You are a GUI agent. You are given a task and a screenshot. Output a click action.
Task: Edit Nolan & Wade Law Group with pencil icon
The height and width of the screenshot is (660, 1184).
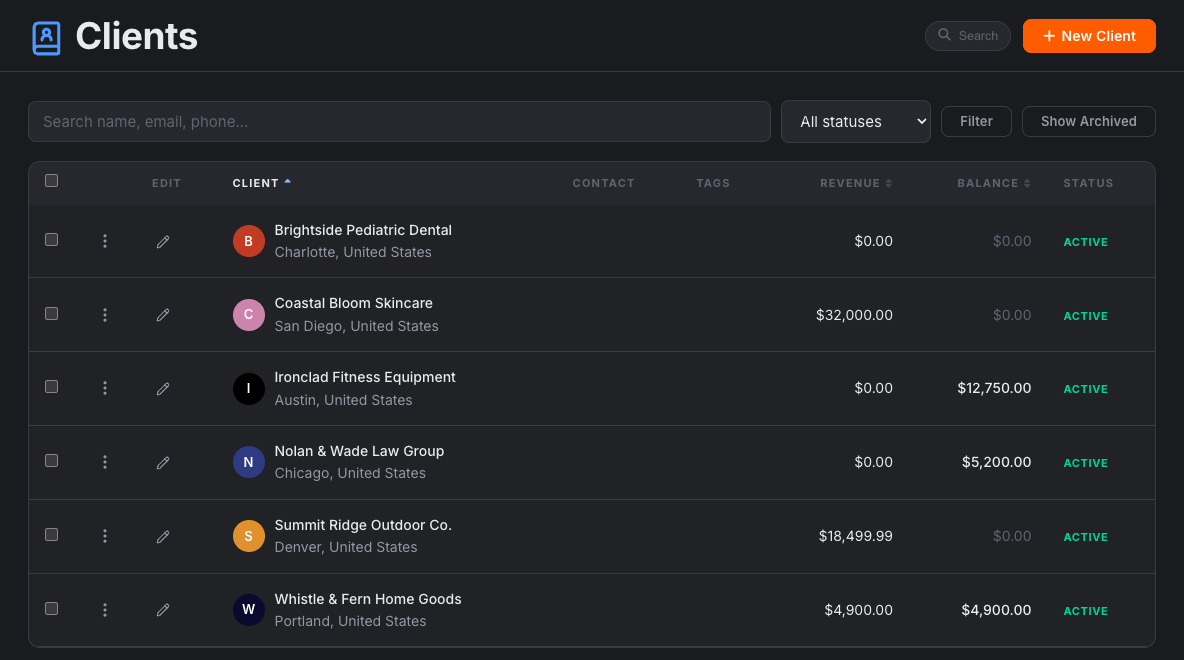coord(163,463)
